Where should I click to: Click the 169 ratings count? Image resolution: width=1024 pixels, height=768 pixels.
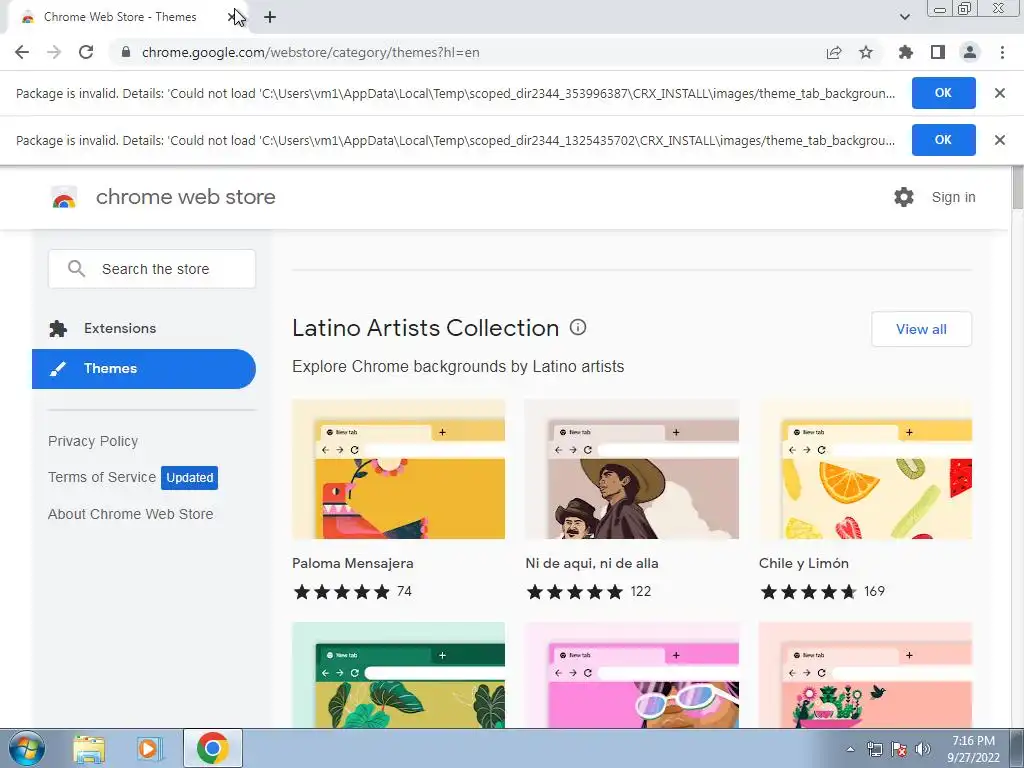[x=874, y=592]
